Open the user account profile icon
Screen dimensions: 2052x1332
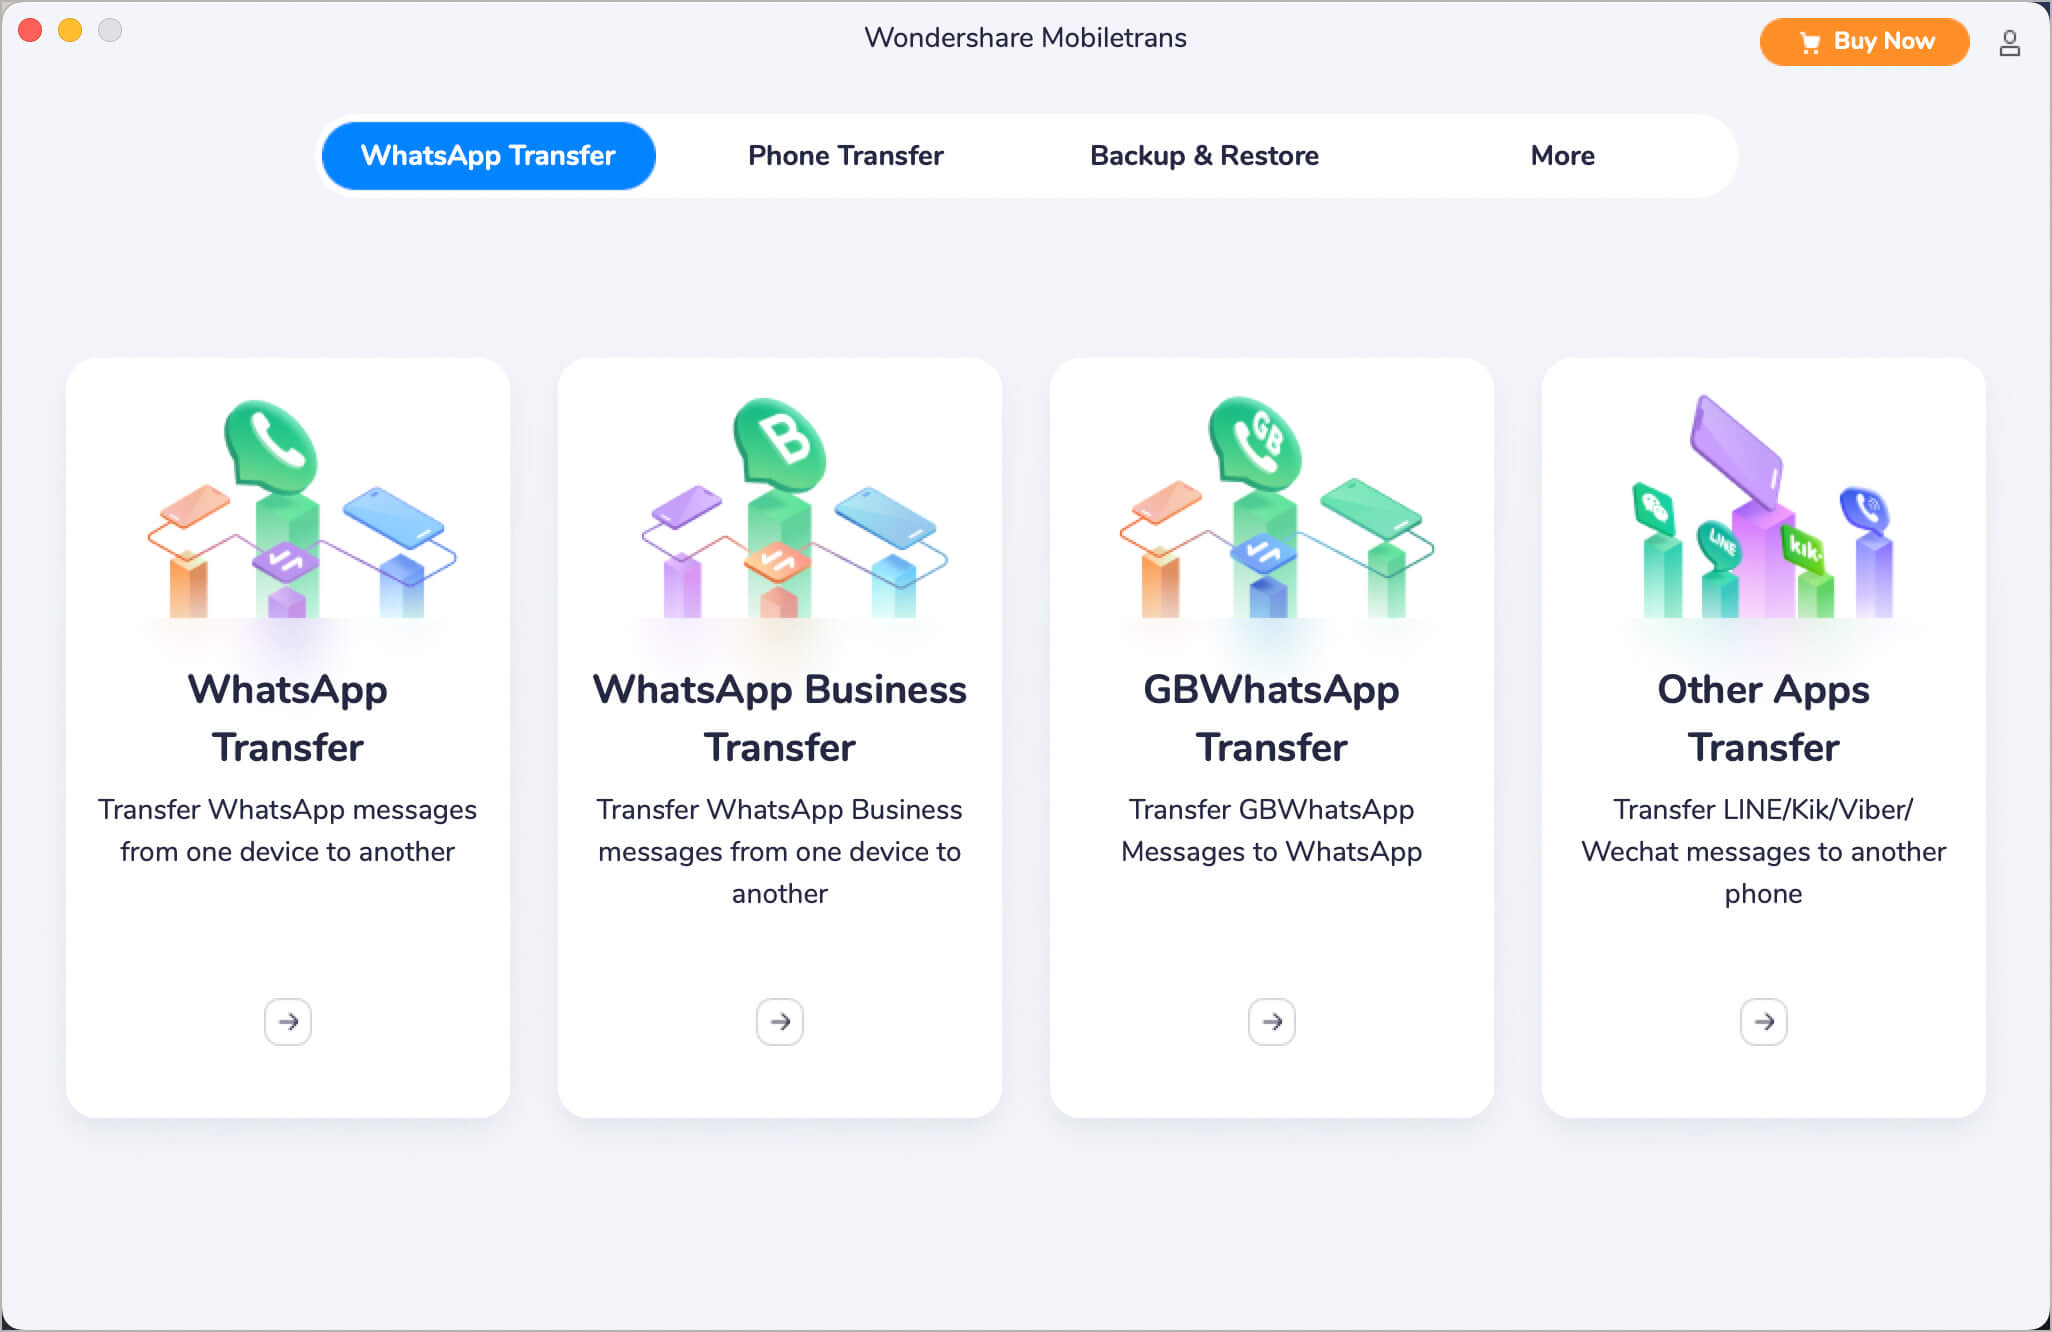(2009, 43)
